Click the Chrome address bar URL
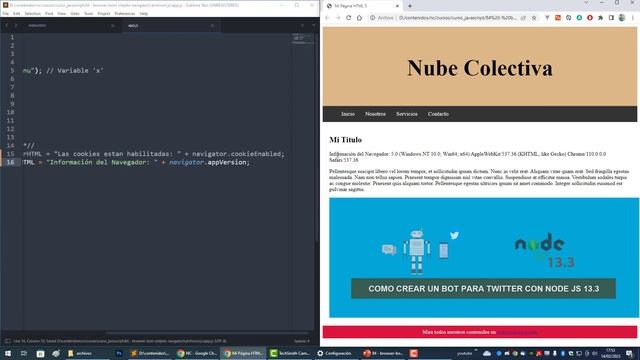Image resolution: width=640 pixels, height=360 pixels. tap(457, 18)
